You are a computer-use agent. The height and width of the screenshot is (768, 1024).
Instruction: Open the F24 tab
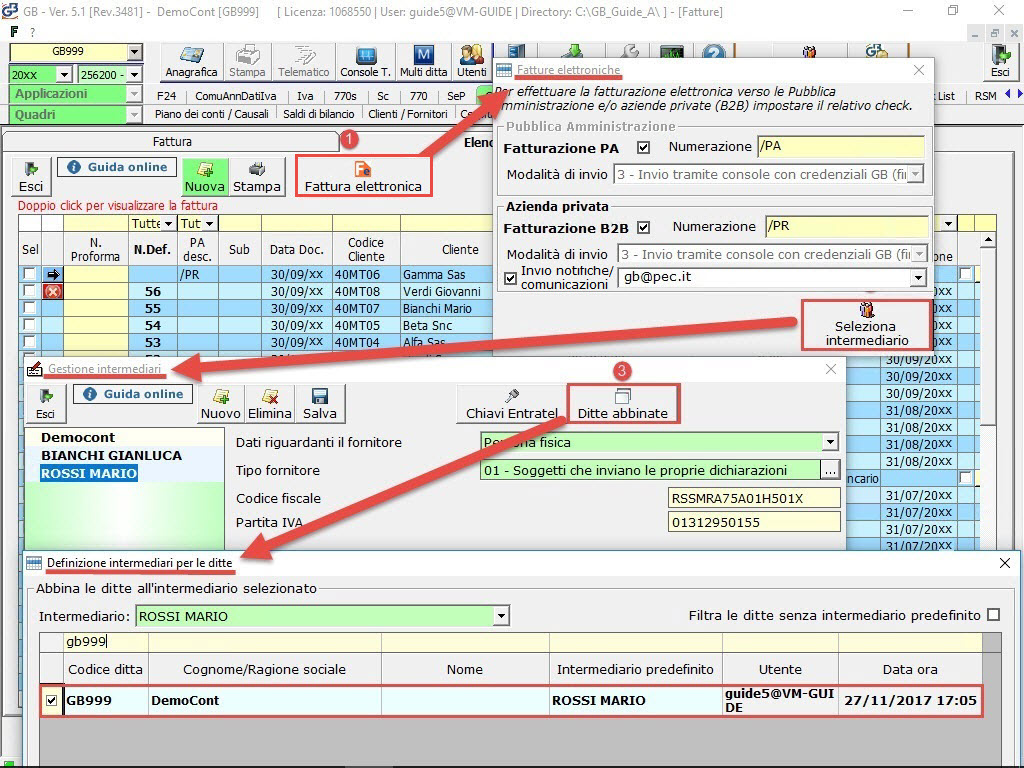pos(167,96)
